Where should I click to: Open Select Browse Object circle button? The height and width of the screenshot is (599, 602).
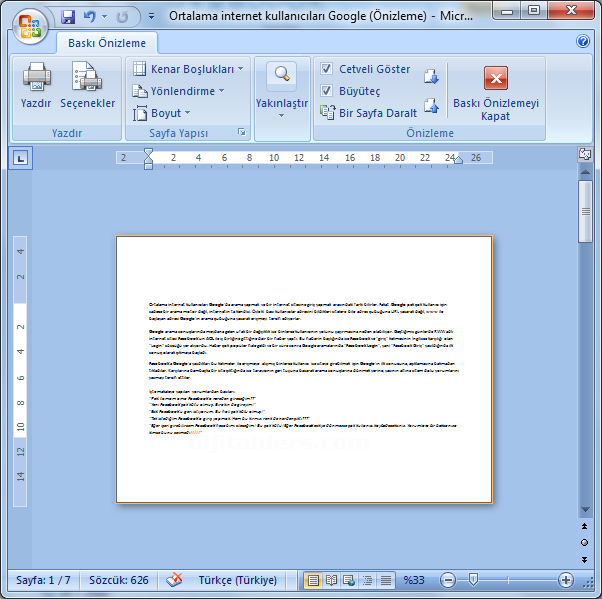(x=584, y=543)
